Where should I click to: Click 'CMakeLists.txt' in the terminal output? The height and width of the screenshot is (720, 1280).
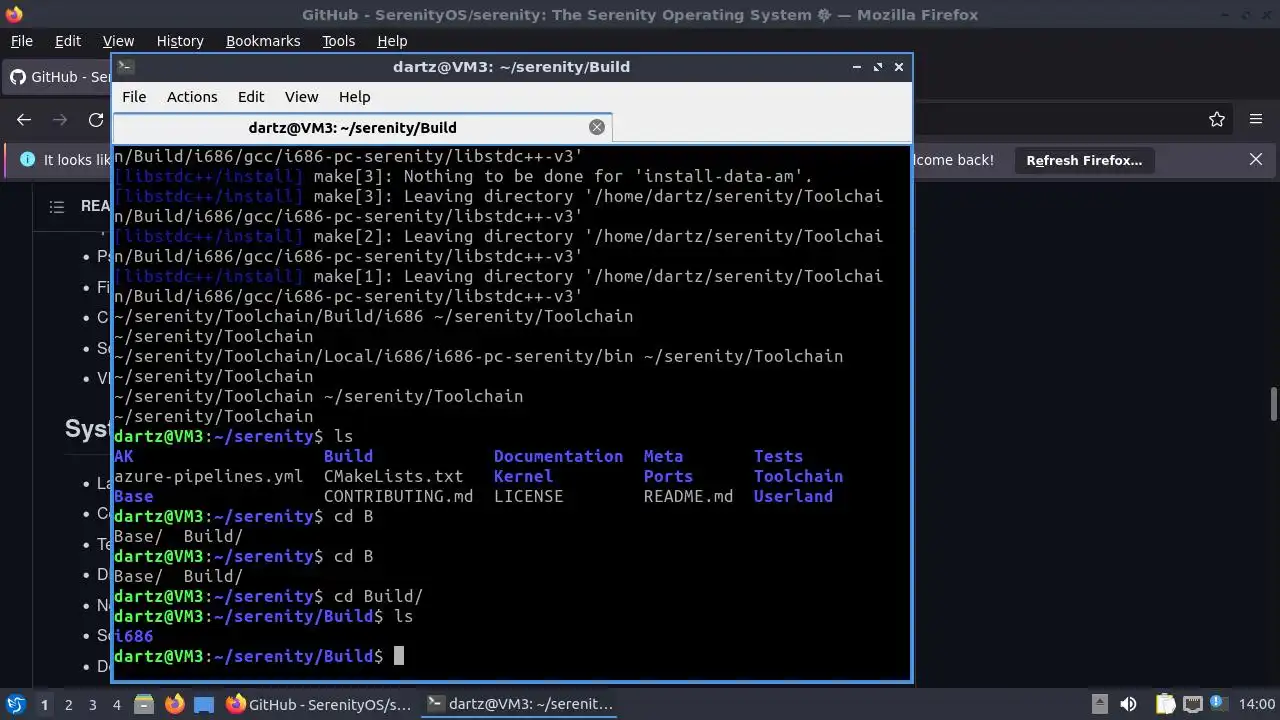tap(393, 476)
